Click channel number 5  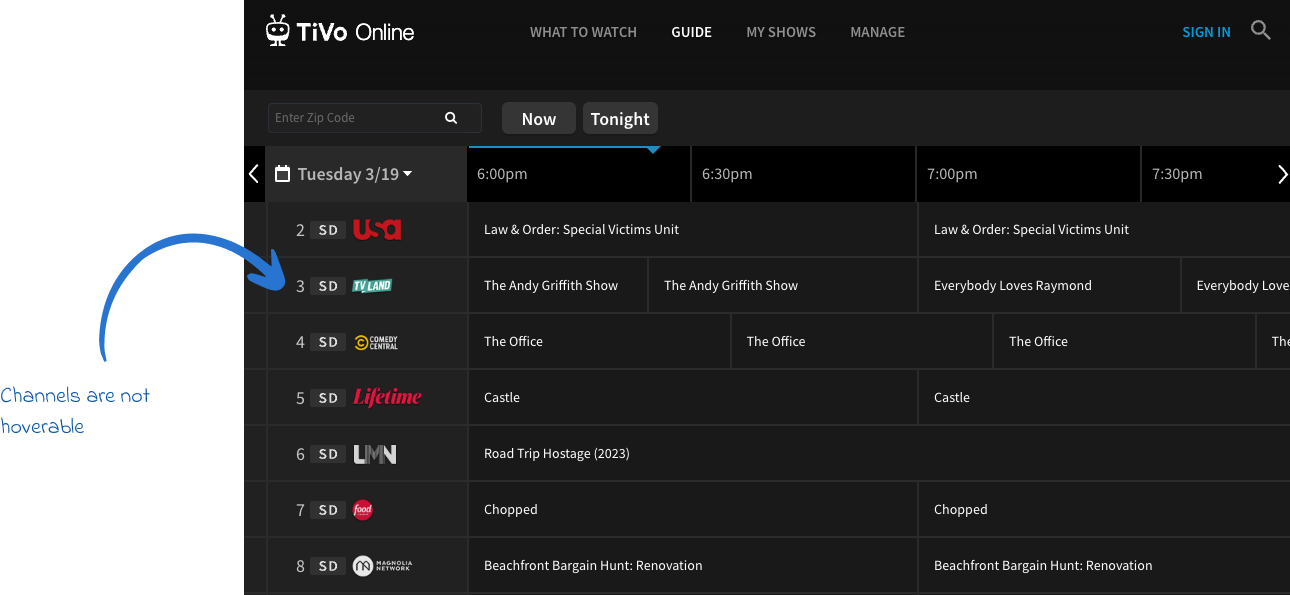[x=300, y=398]
